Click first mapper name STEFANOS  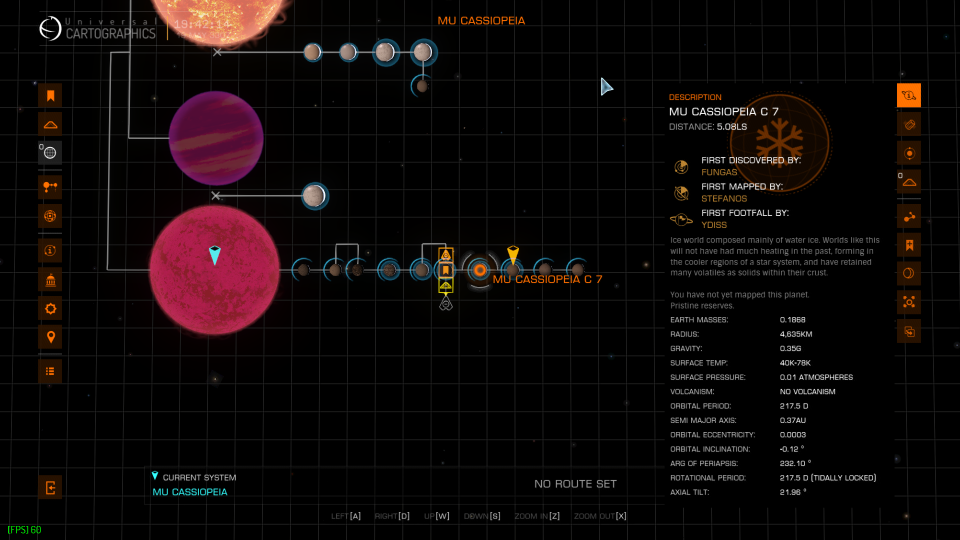724,198
